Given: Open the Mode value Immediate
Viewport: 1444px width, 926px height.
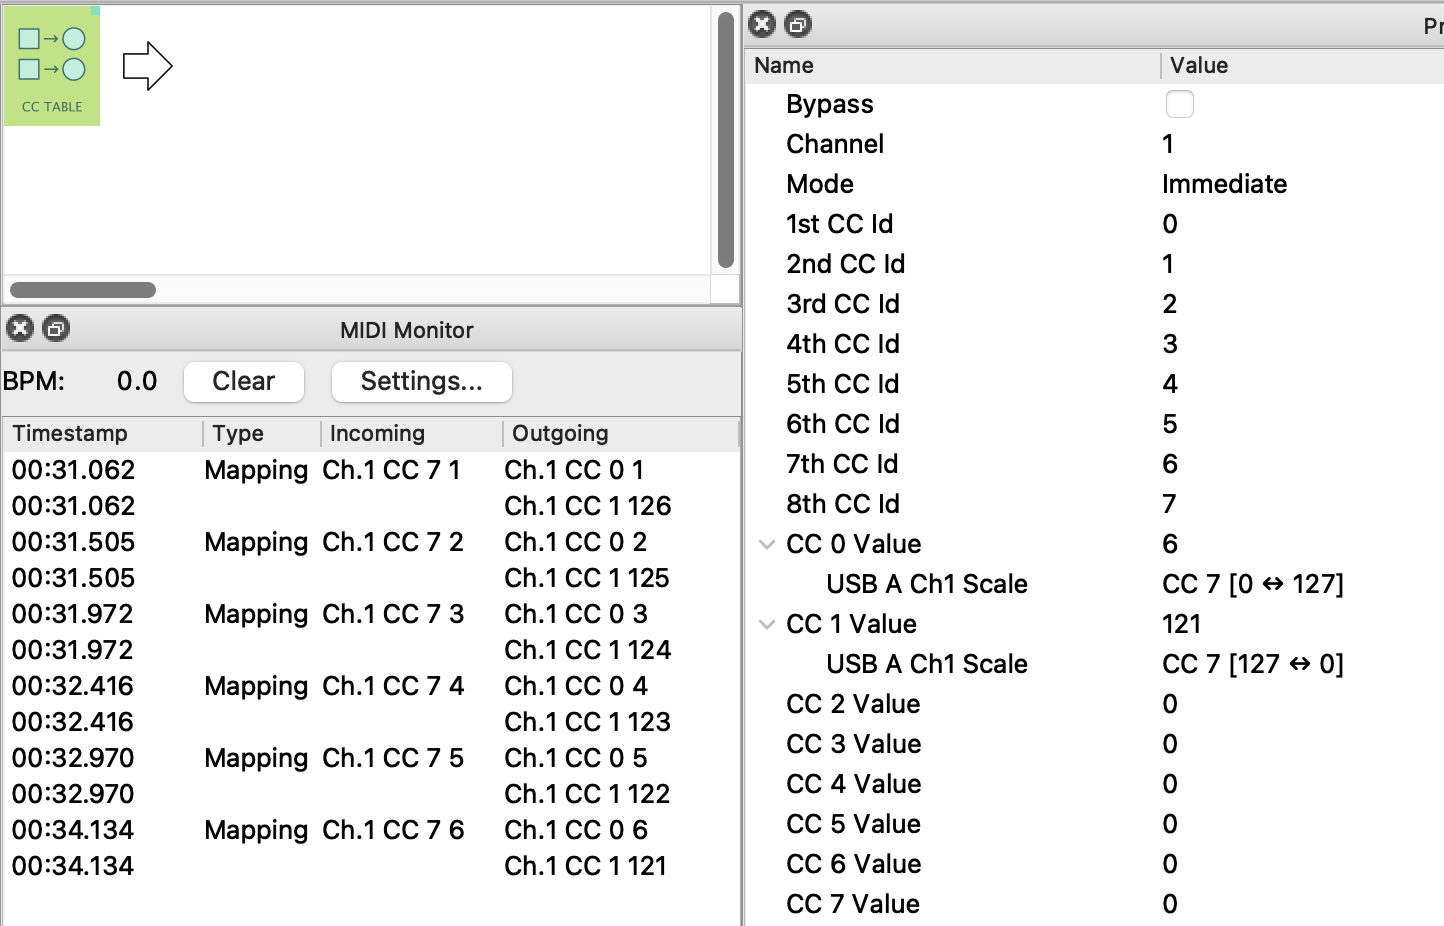Looking at the screenshot, I should 1224,184.
